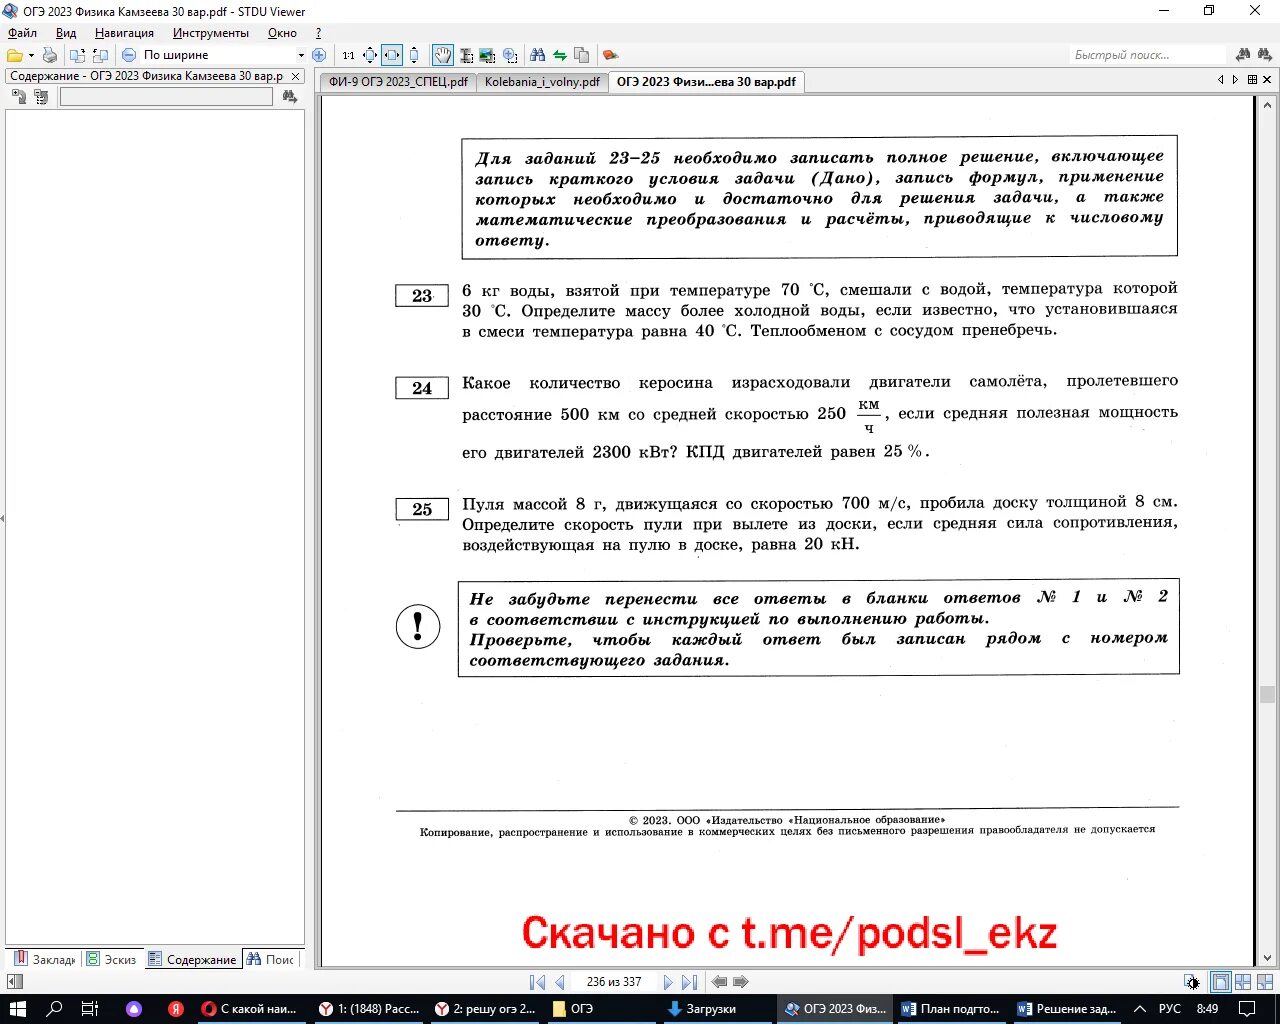Switch to ФИ-9 ОГЭ 2023_СПЕЦ.pdf tab
This screenshot has width=1280, height=1024.
point(398,82)
